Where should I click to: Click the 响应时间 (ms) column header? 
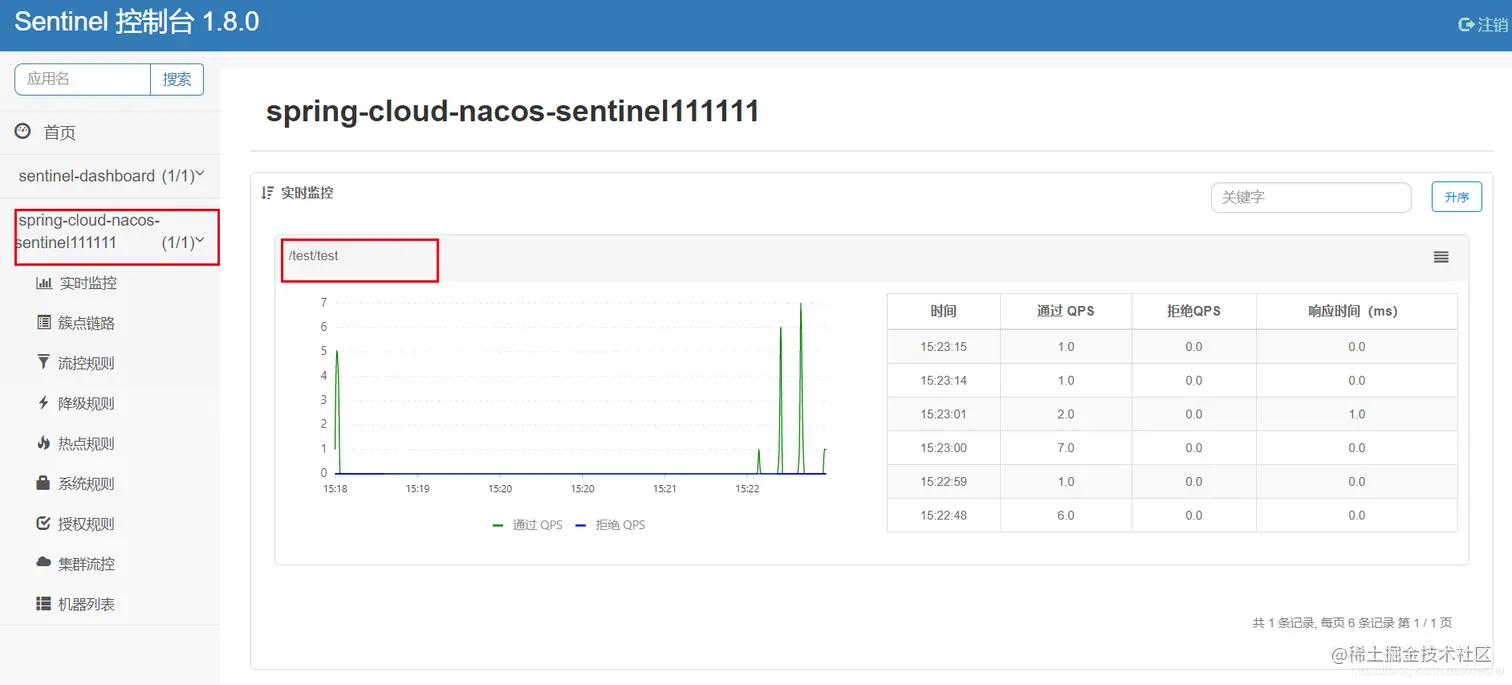click(1357, 311)
